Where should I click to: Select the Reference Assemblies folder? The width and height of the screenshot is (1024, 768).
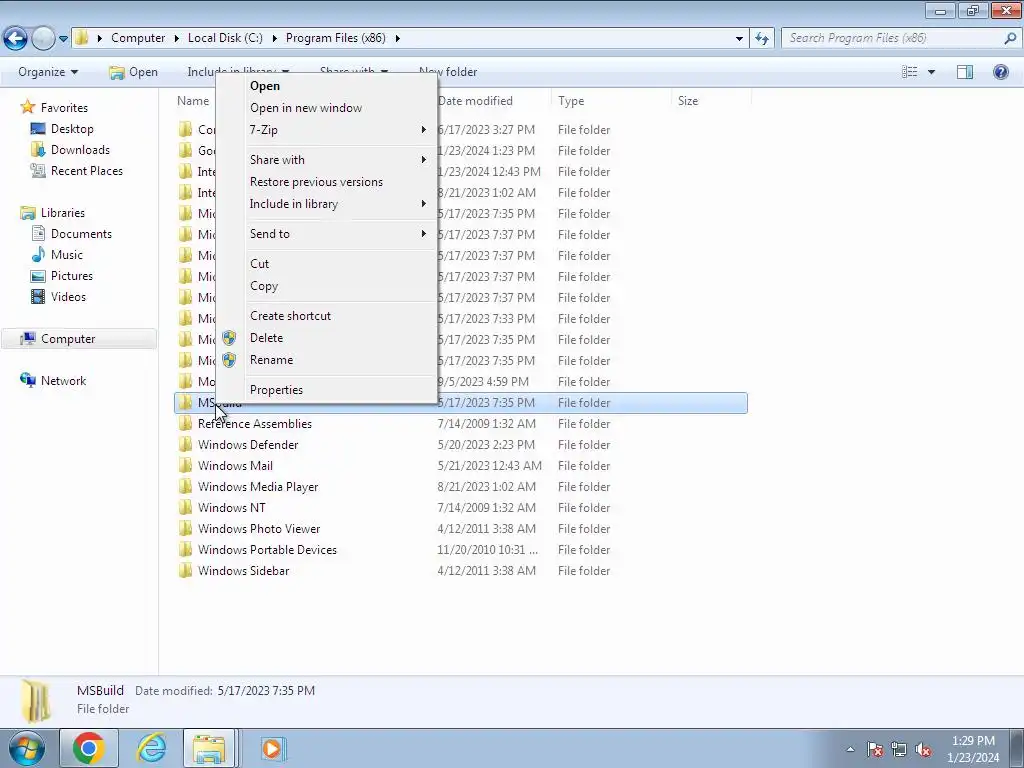pyautogui.click(x=255, y=424)
